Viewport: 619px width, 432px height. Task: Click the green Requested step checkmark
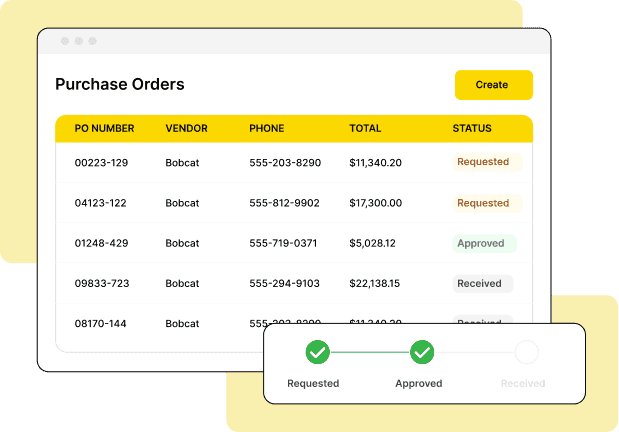pyautogui.click(x=317, y=352)
